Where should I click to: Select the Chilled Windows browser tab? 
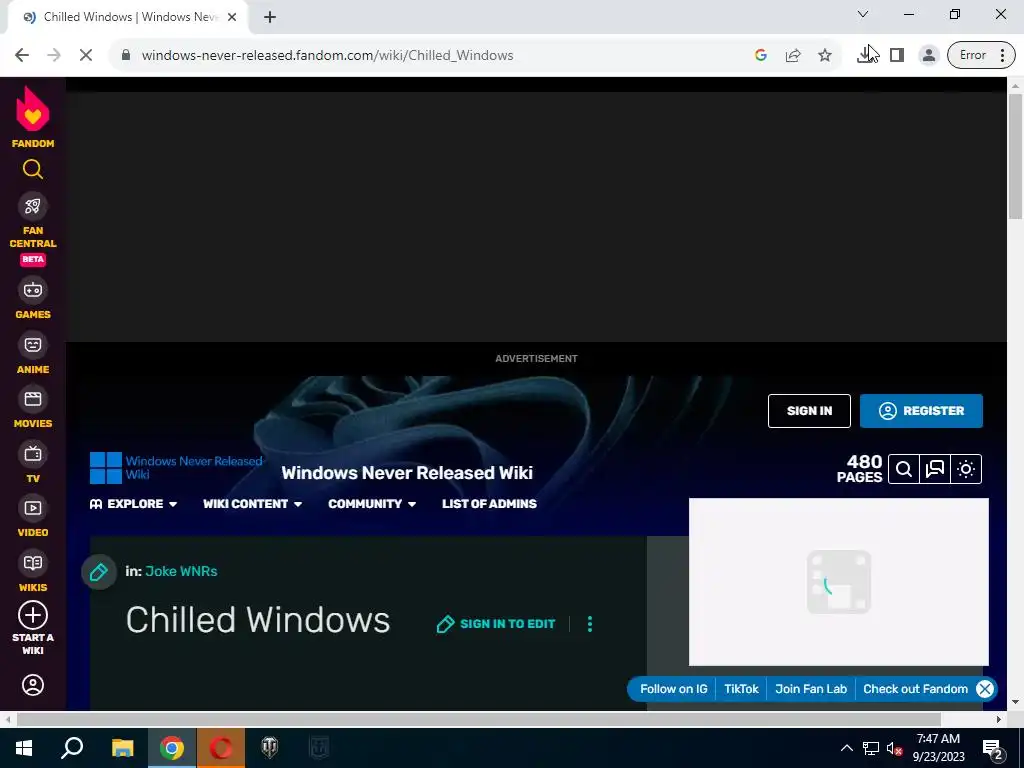127,17
